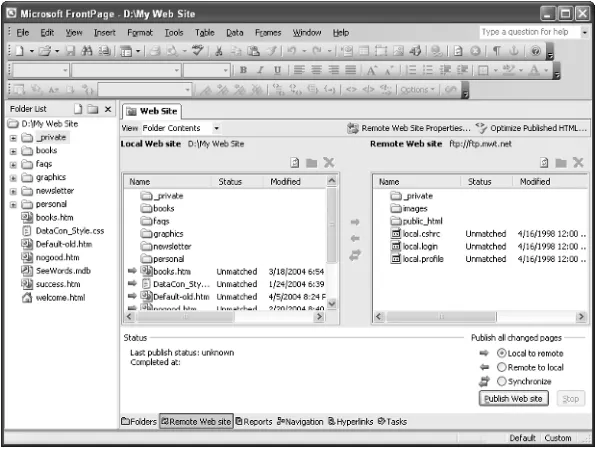The height and width of the screenshot is (450, 598).
Task: Click the Publish Web site button
Action: (513, 399)
